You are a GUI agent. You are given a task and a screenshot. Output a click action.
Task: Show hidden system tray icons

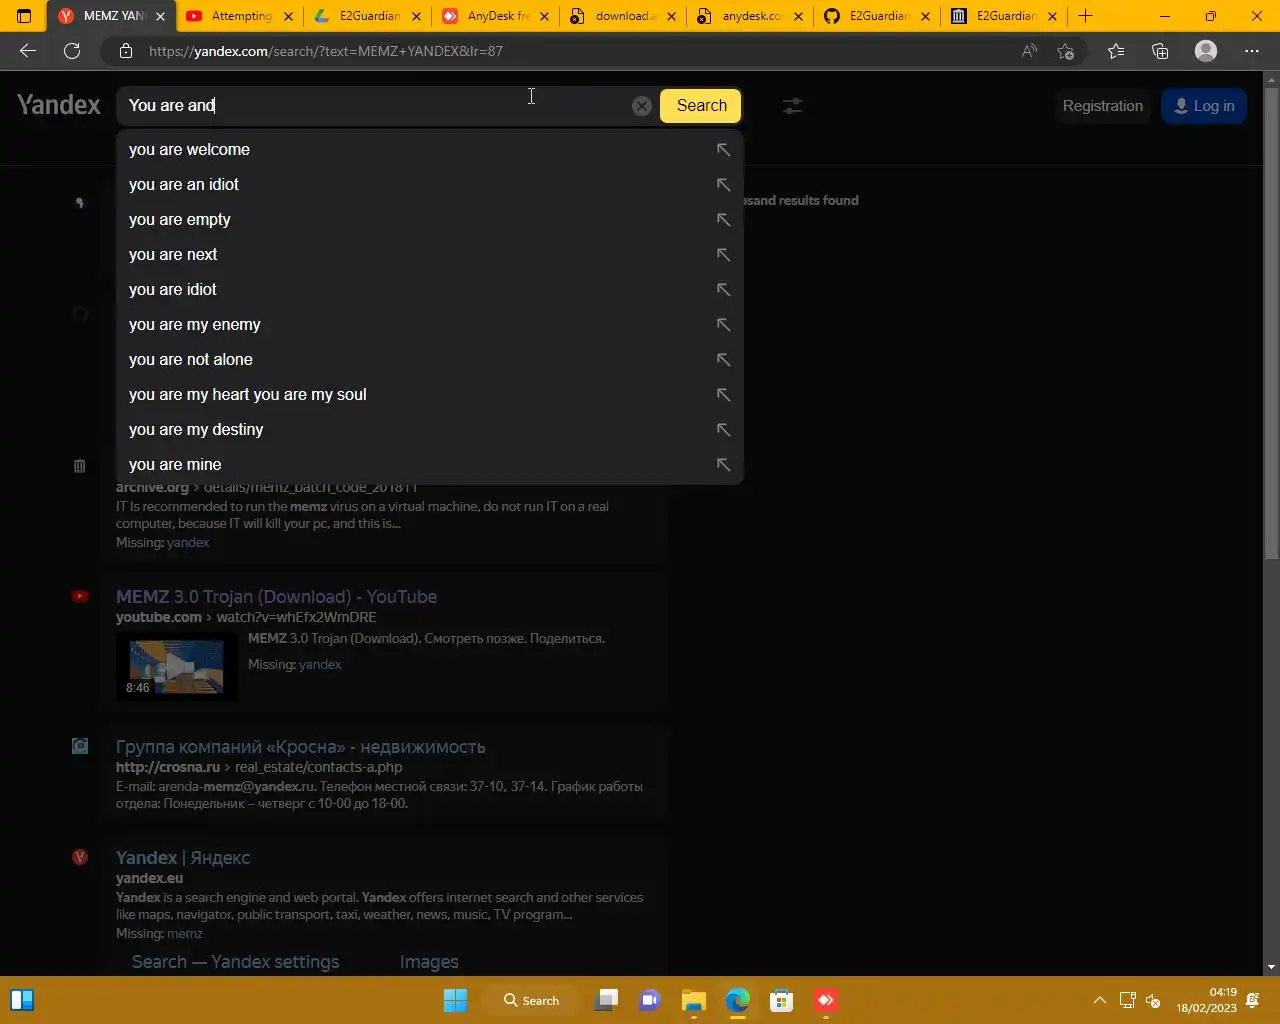click(1099, 1000)
